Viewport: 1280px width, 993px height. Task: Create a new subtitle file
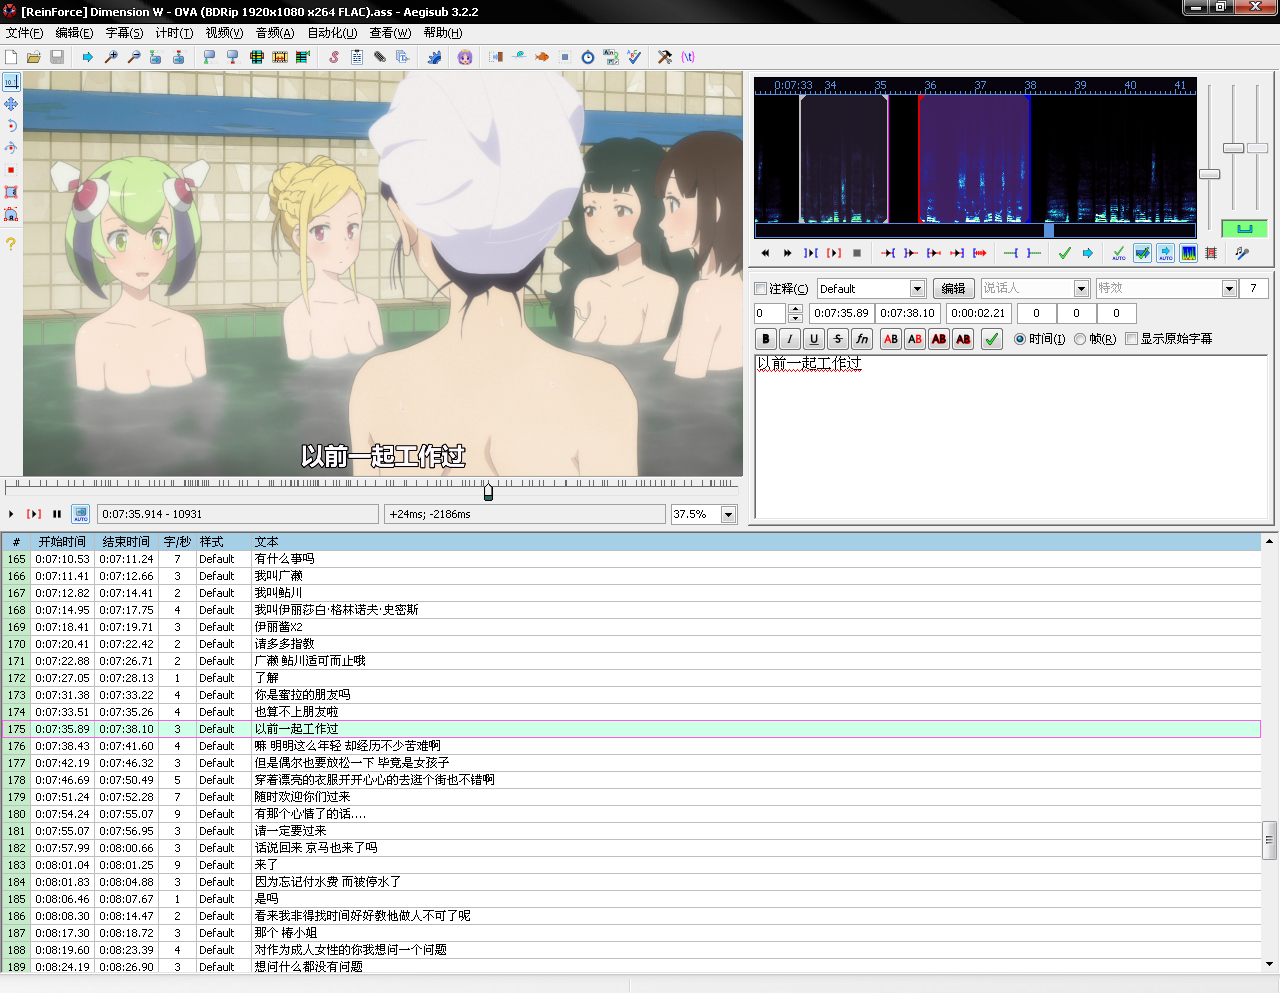[x=11, y=57]
